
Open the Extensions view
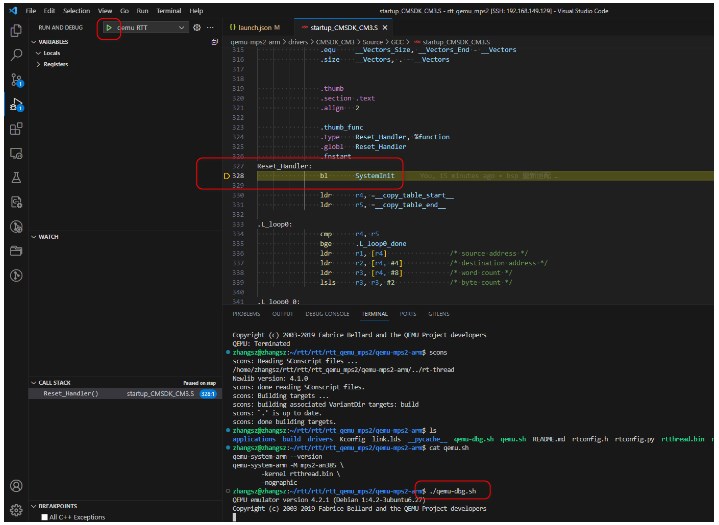click(15, 129)
